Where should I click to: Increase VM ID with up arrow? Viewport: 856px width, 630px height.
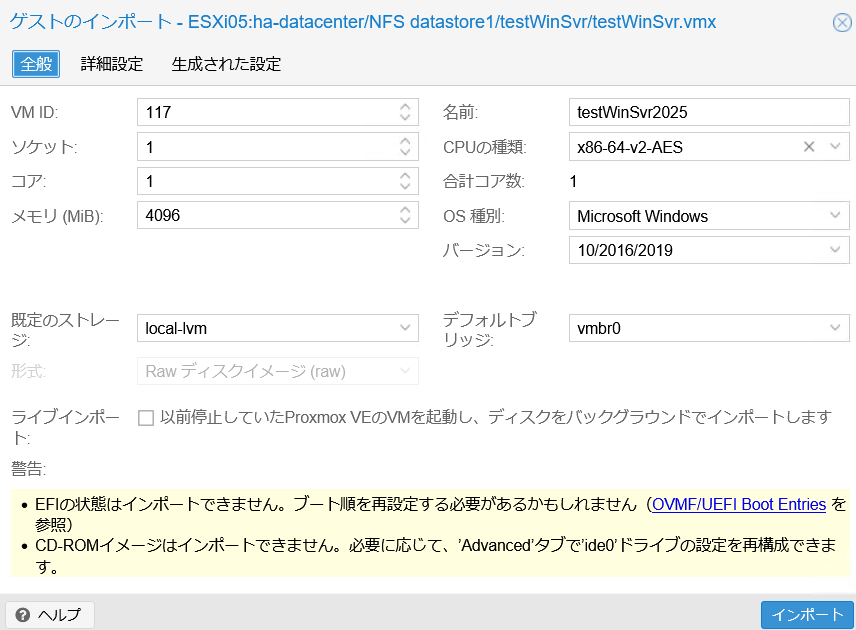pyautogui.click(x=405, y=107)
